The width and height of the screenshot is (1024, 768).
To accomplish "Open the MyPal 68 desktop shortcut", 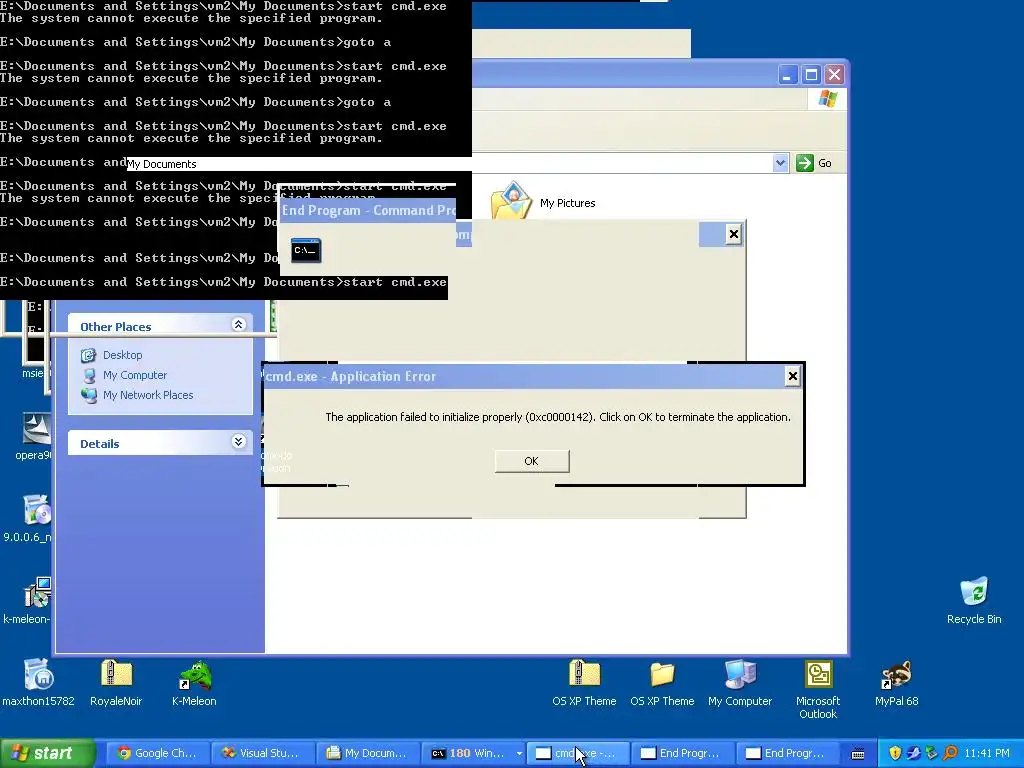I will click(x=896, y=683).
